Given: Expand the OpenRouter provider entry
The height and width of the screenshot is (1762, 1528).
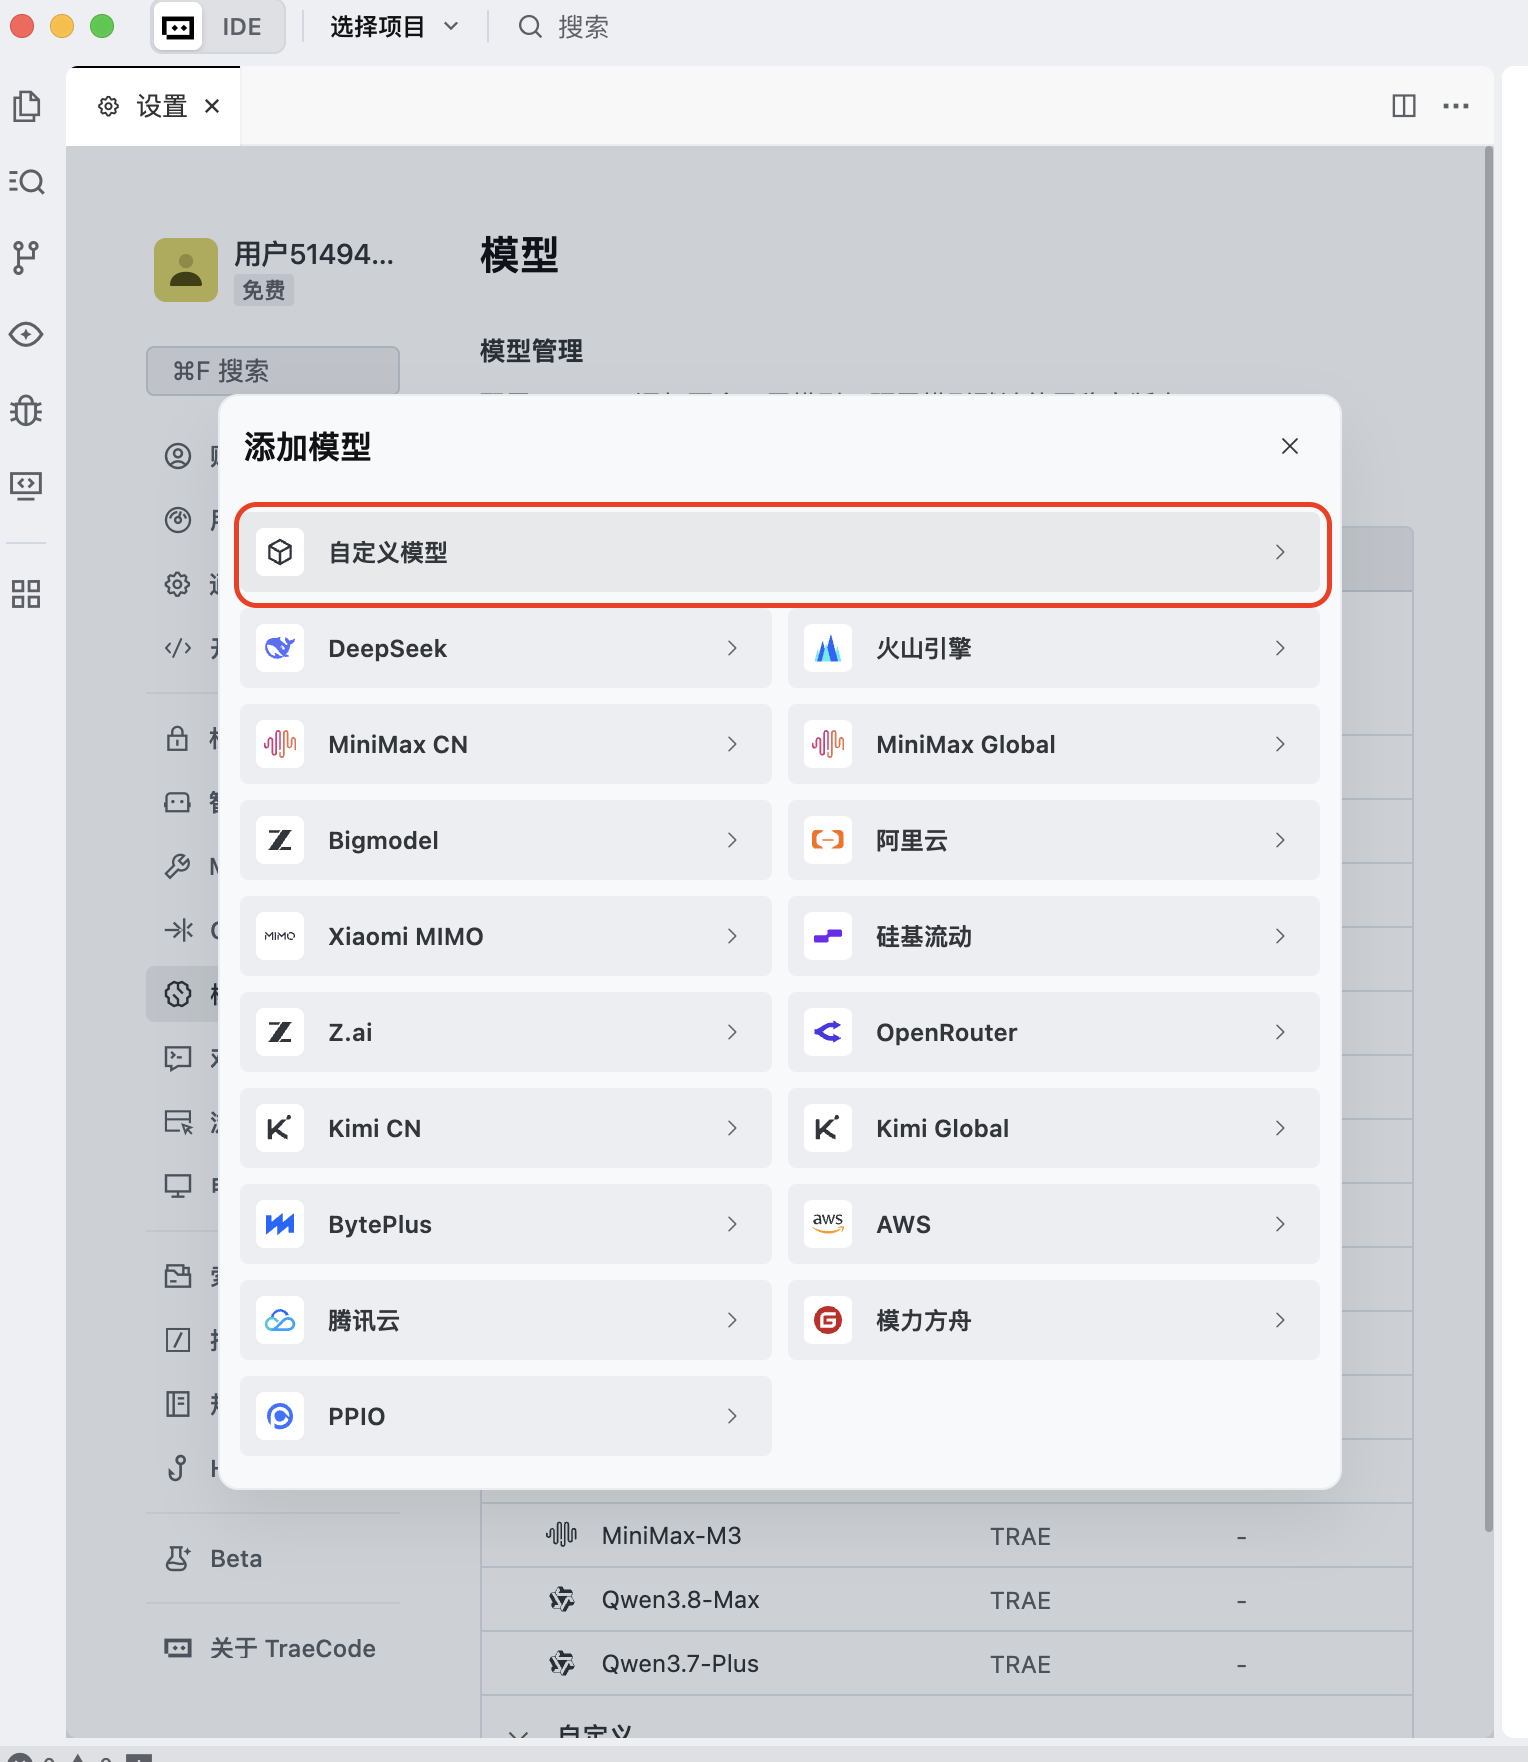Looking at the screenshot, I should point(1054,1033).
